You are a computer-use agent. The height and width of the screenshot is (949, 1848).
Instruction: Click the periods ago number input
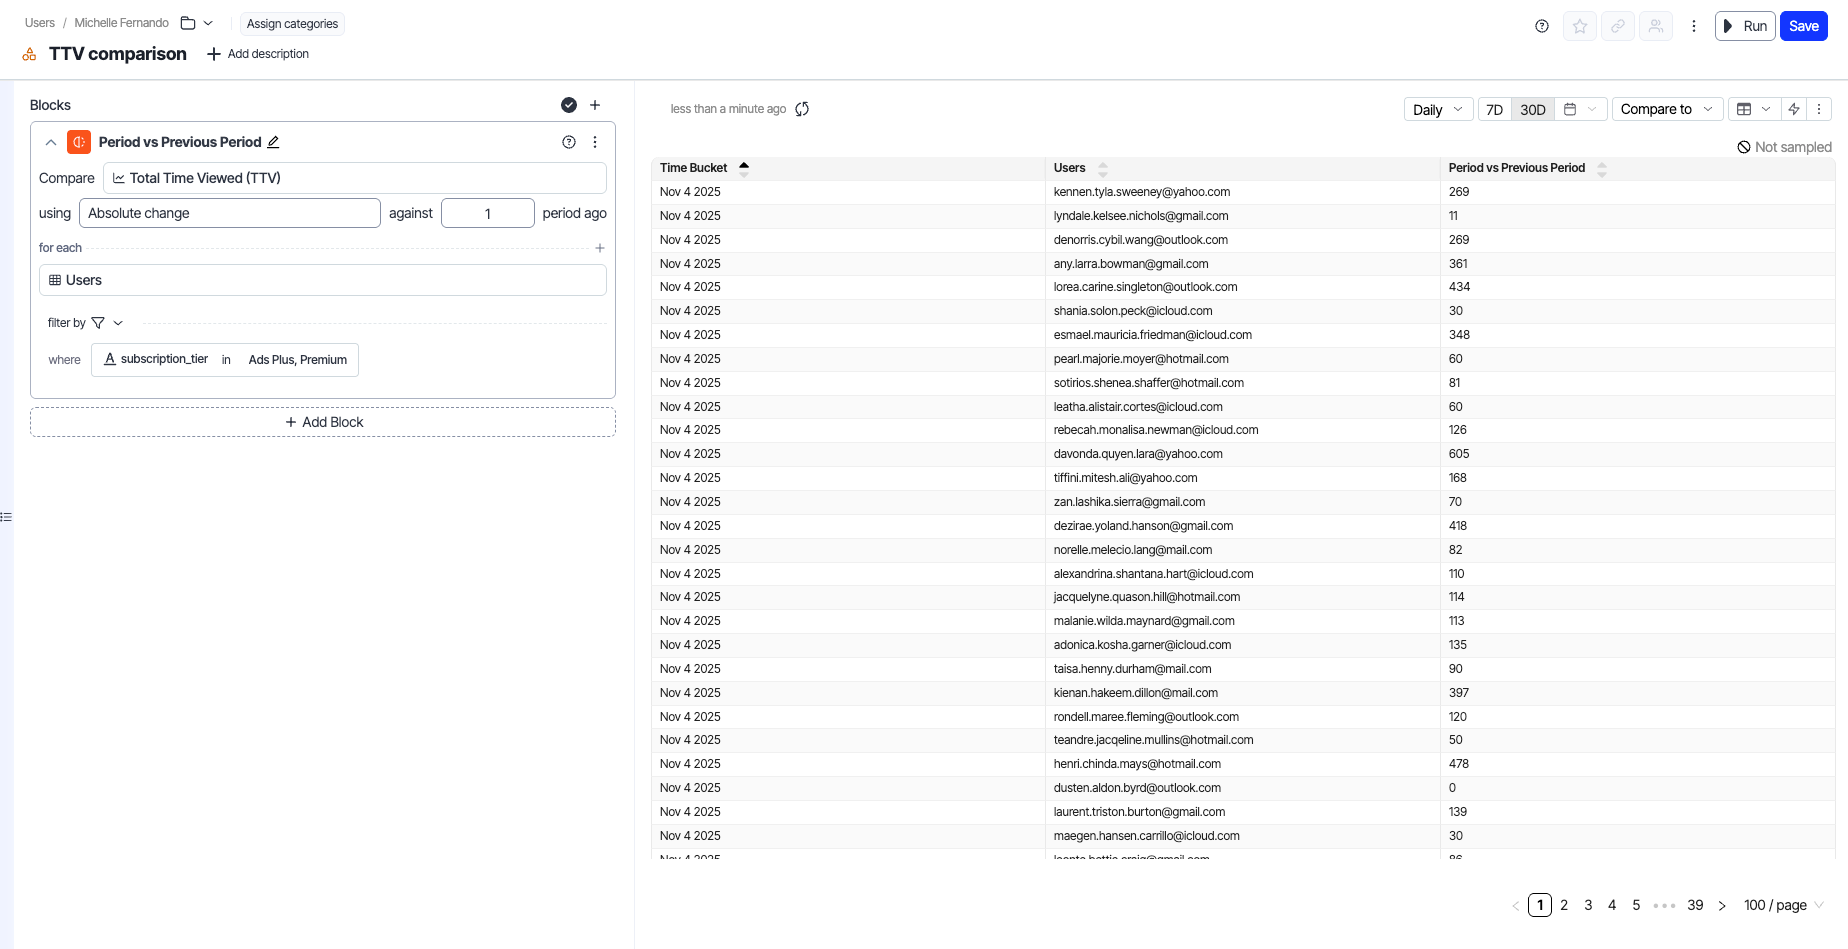pyautogui.click(x=487, y=213)
